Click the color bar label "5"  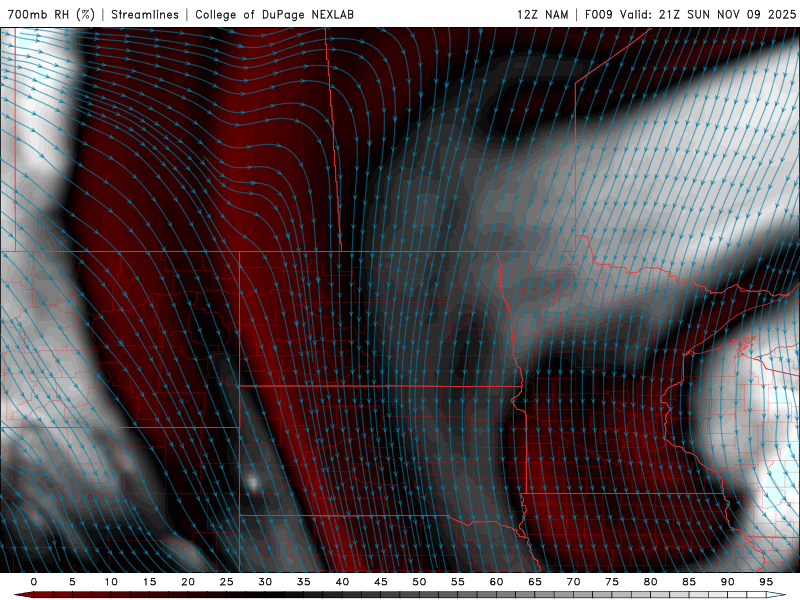tap(72, 582)
